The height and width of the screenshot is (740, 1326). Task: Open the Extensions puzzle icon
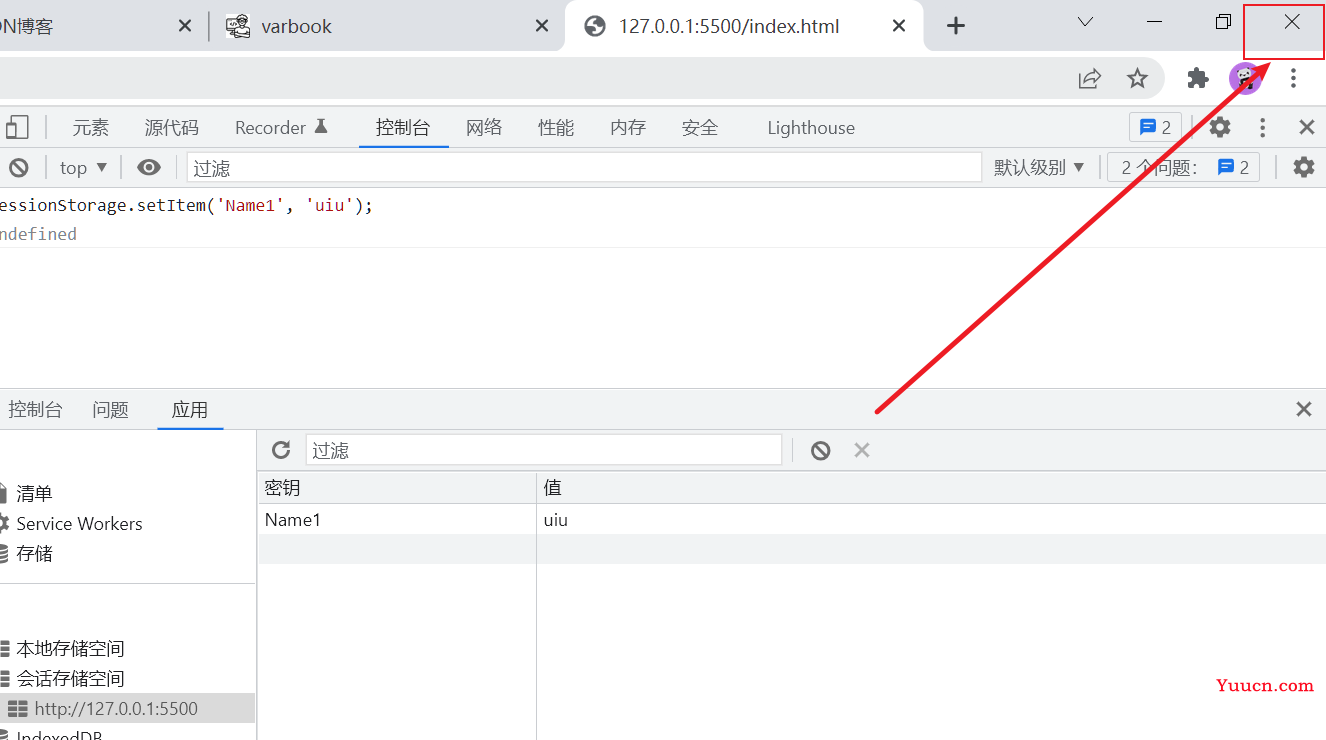click(1197, 78)
